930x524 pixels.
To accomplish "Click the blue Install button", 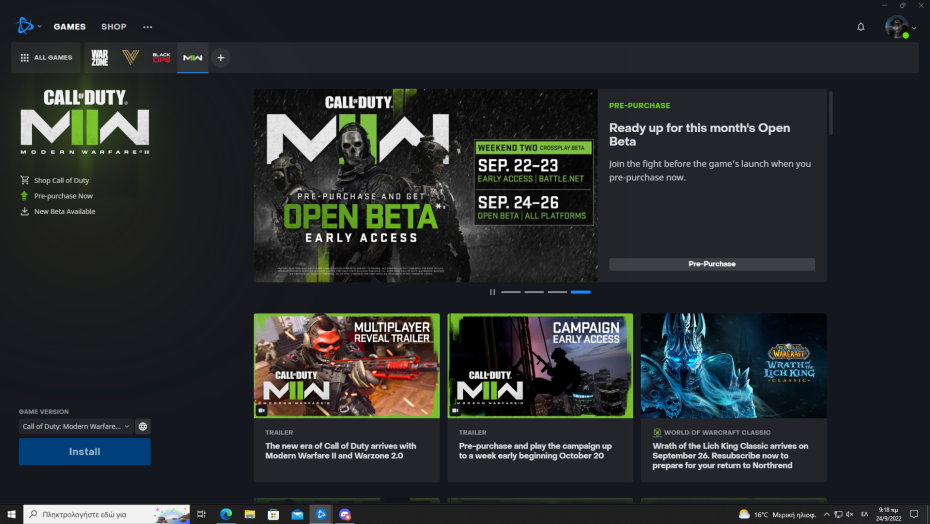I will [84, 452].
